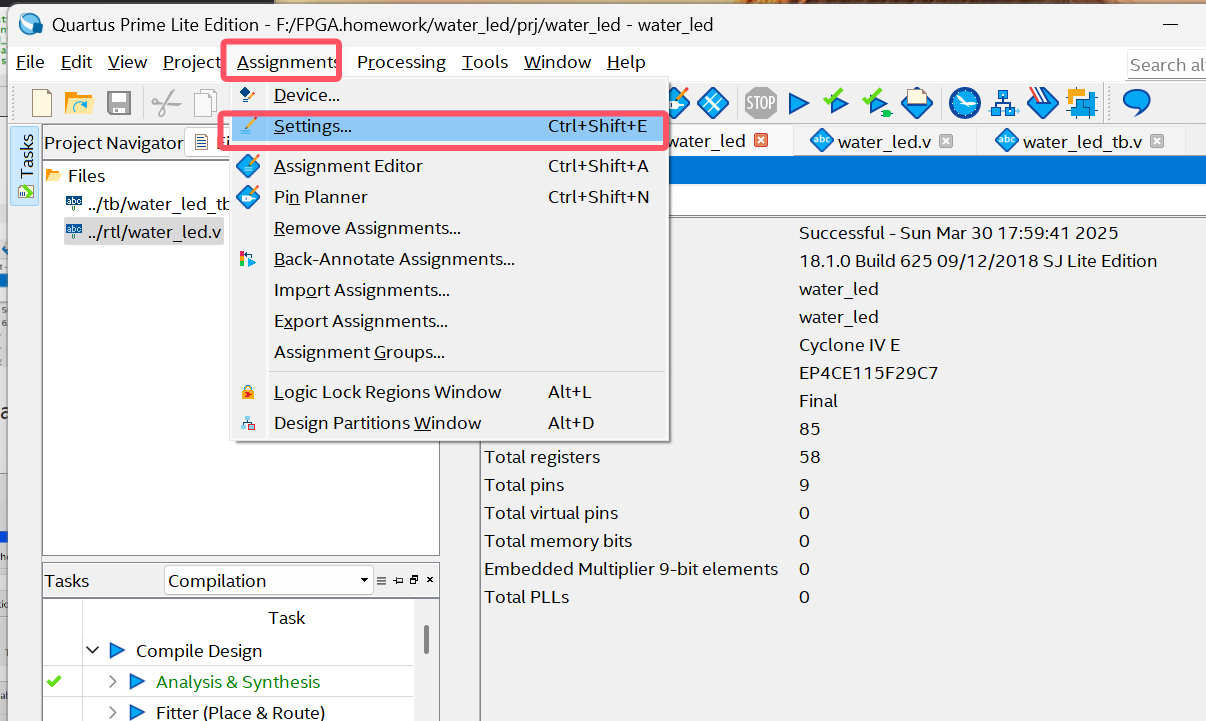Open Design Partitions Window entry
Screen dimensions: 1206x721
pyautogui.click(x=450, y=423)
